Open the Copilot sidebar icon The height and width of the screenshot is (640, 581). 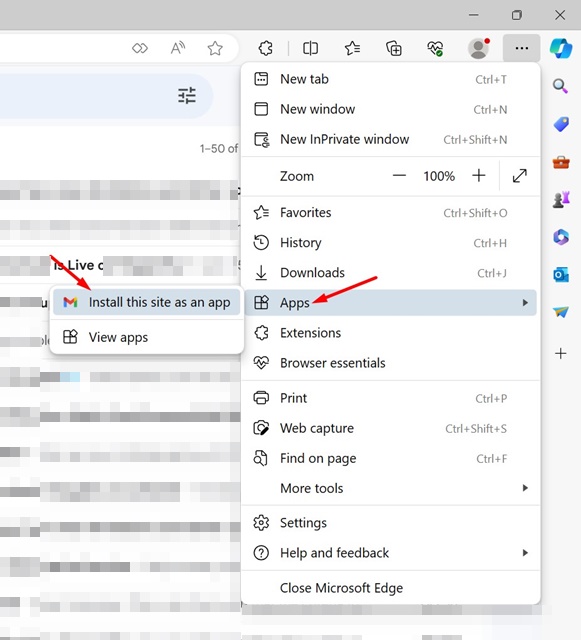(561, 48)
